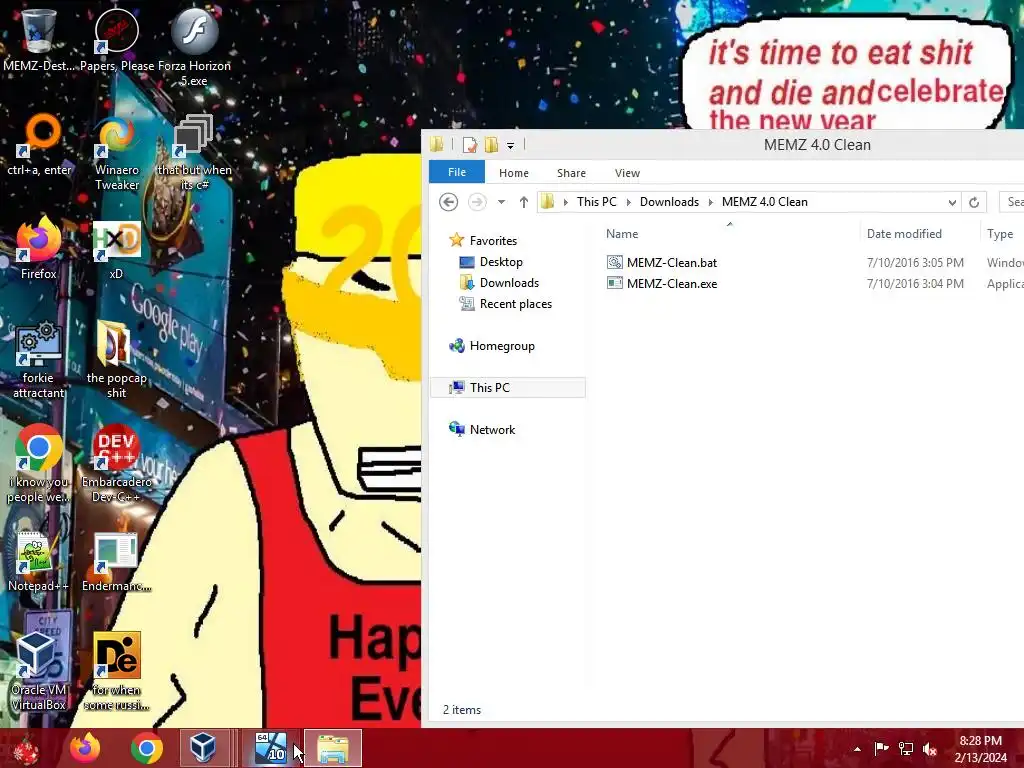Select the MEMZ-Clean.bat file

671,263
